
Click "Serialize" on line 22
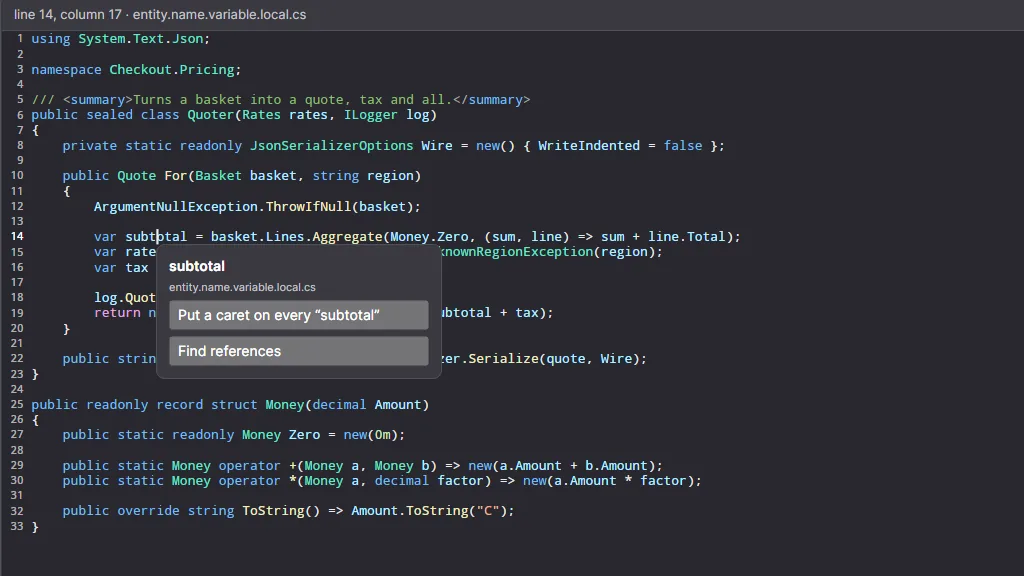point(503,359)
